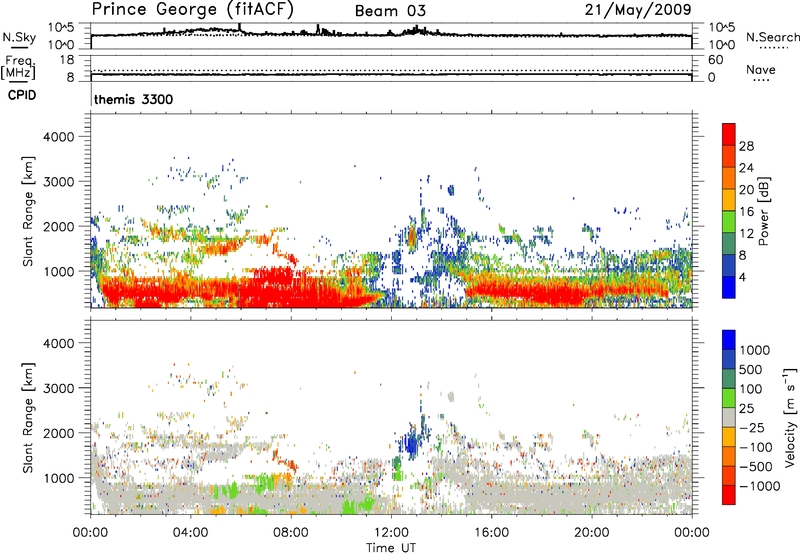Click the 'Freq. [MHz]' label
Image resolution: width=800 pixels, height=554 pixels.
(18, 67)
